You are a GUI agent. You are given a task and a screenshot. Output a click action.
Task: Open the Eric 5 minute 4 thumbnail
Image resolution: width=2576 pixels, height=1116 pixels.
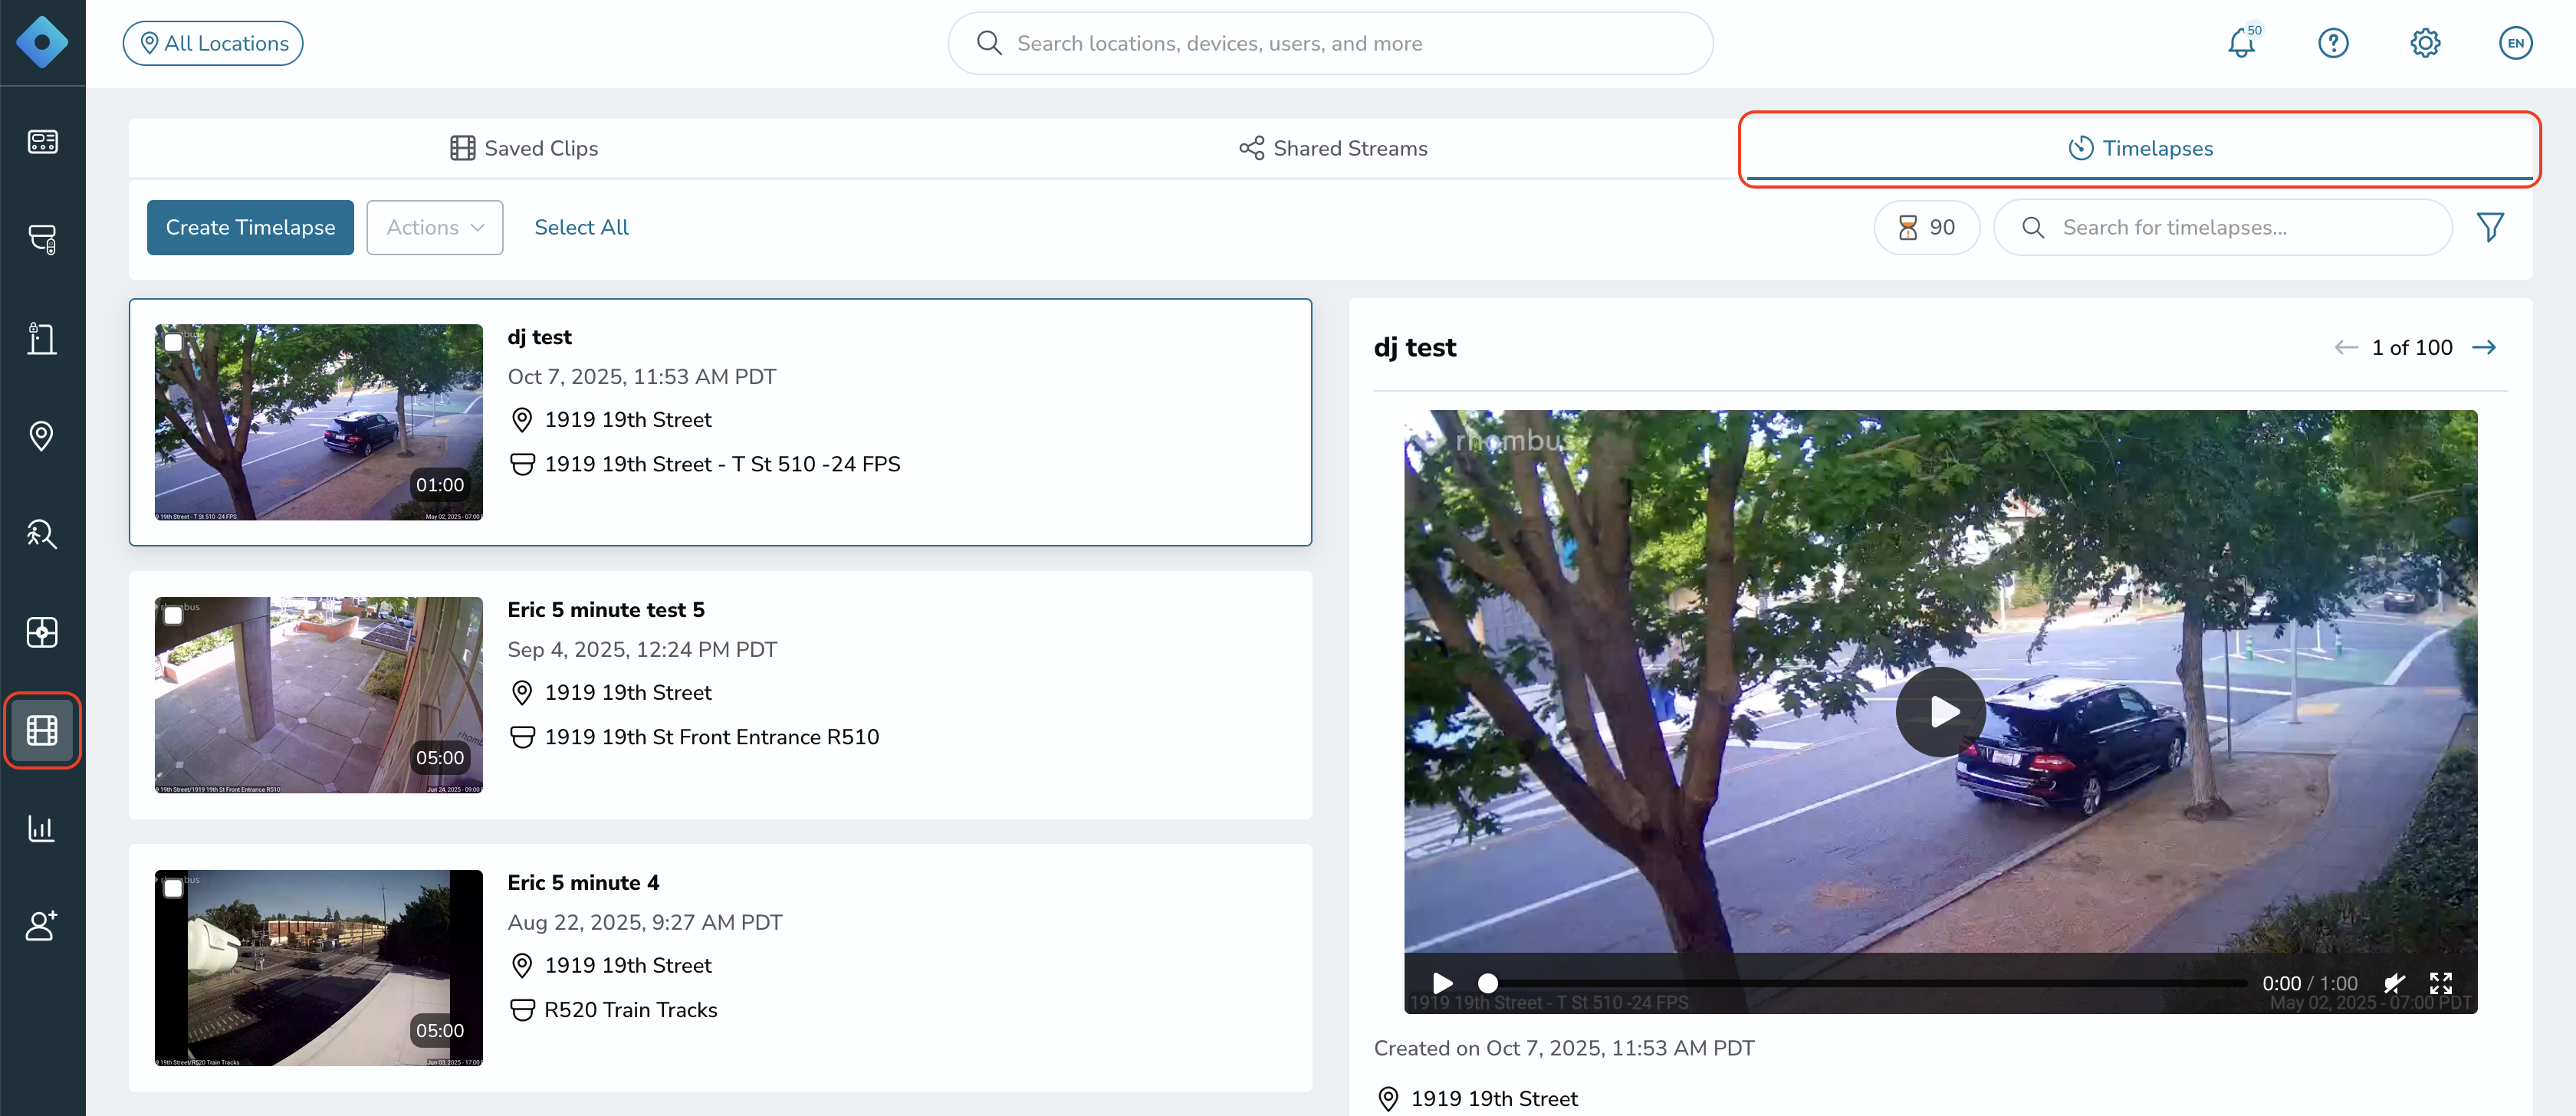319,968
